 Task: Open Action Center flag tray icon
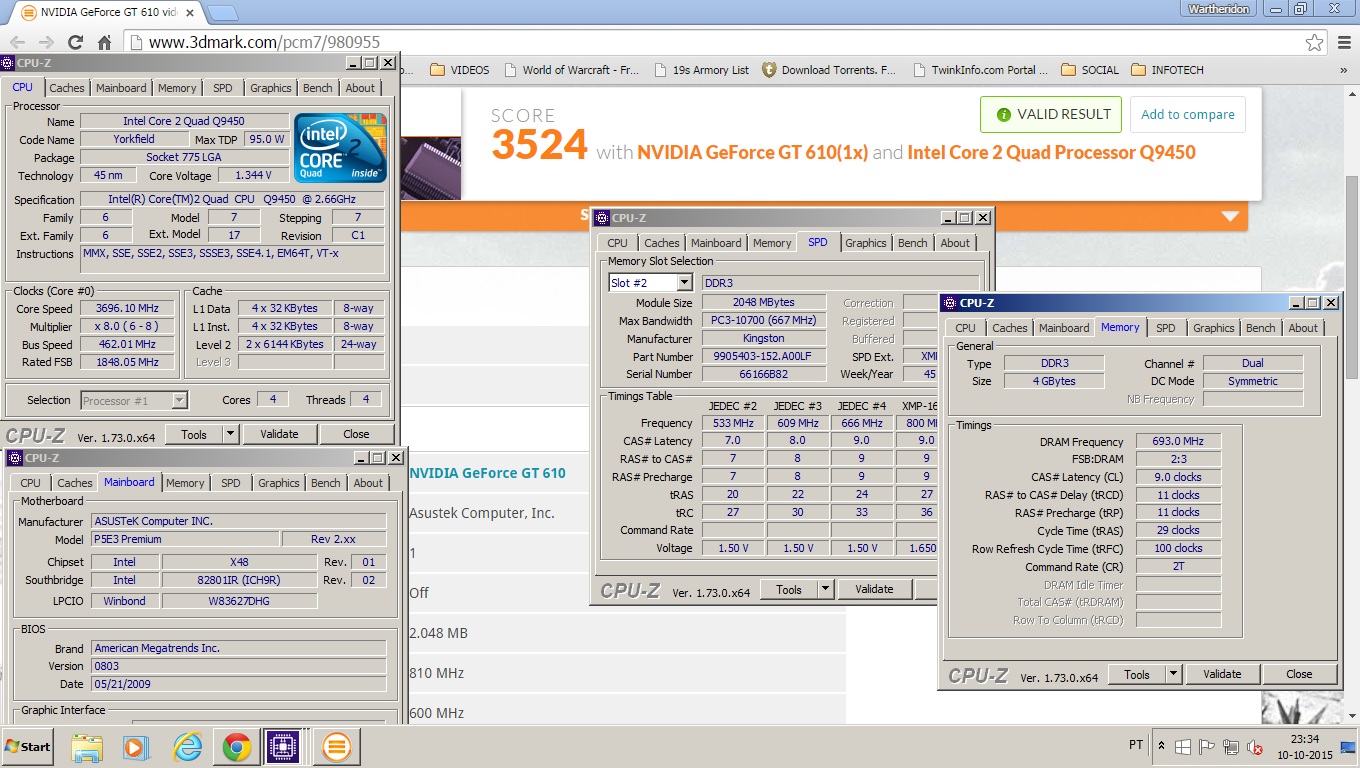tap(1206, 746)
